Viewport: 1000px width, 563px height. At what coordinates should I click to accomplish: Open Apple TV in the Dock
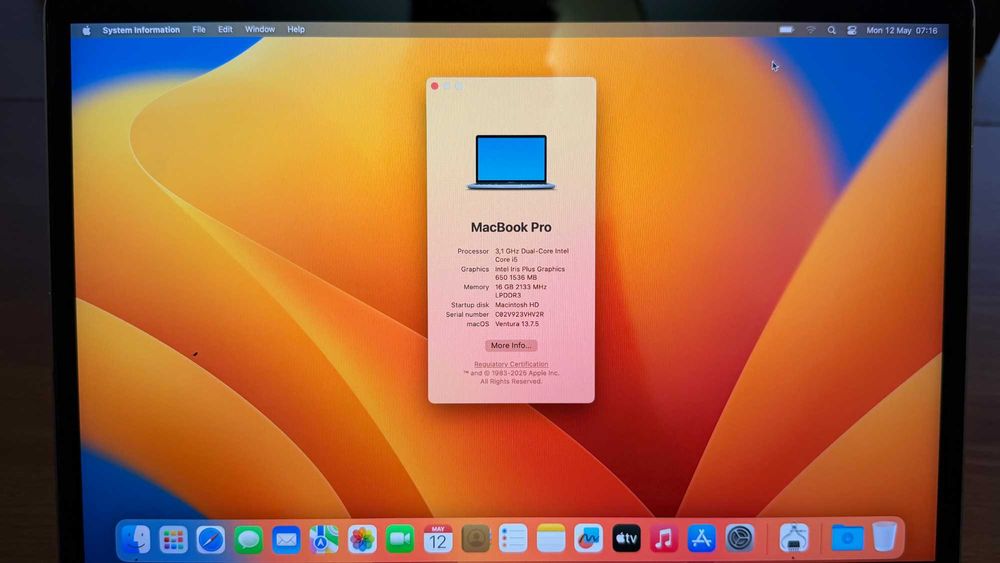626,539
